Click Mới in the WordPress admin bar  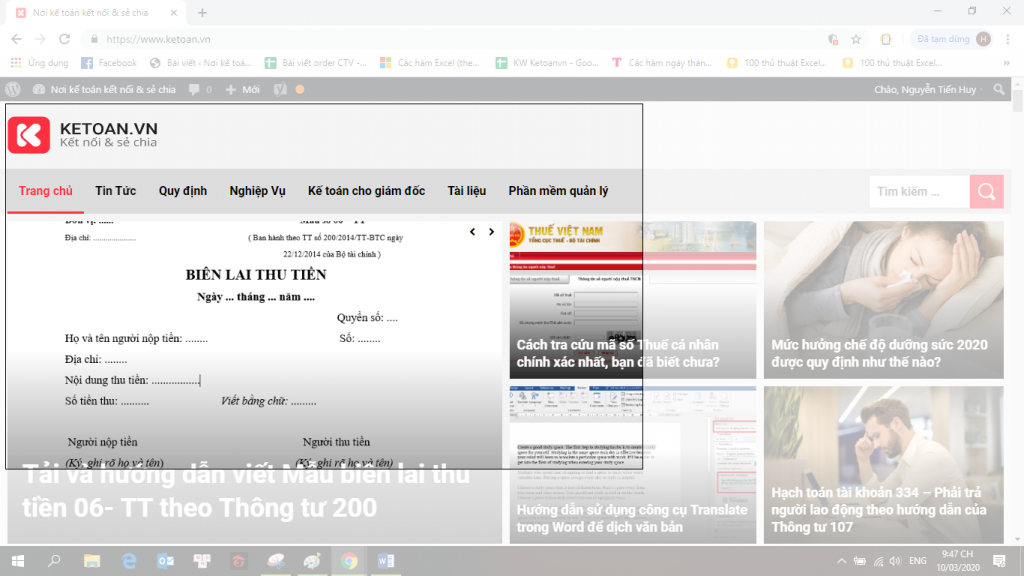point(242,89)
